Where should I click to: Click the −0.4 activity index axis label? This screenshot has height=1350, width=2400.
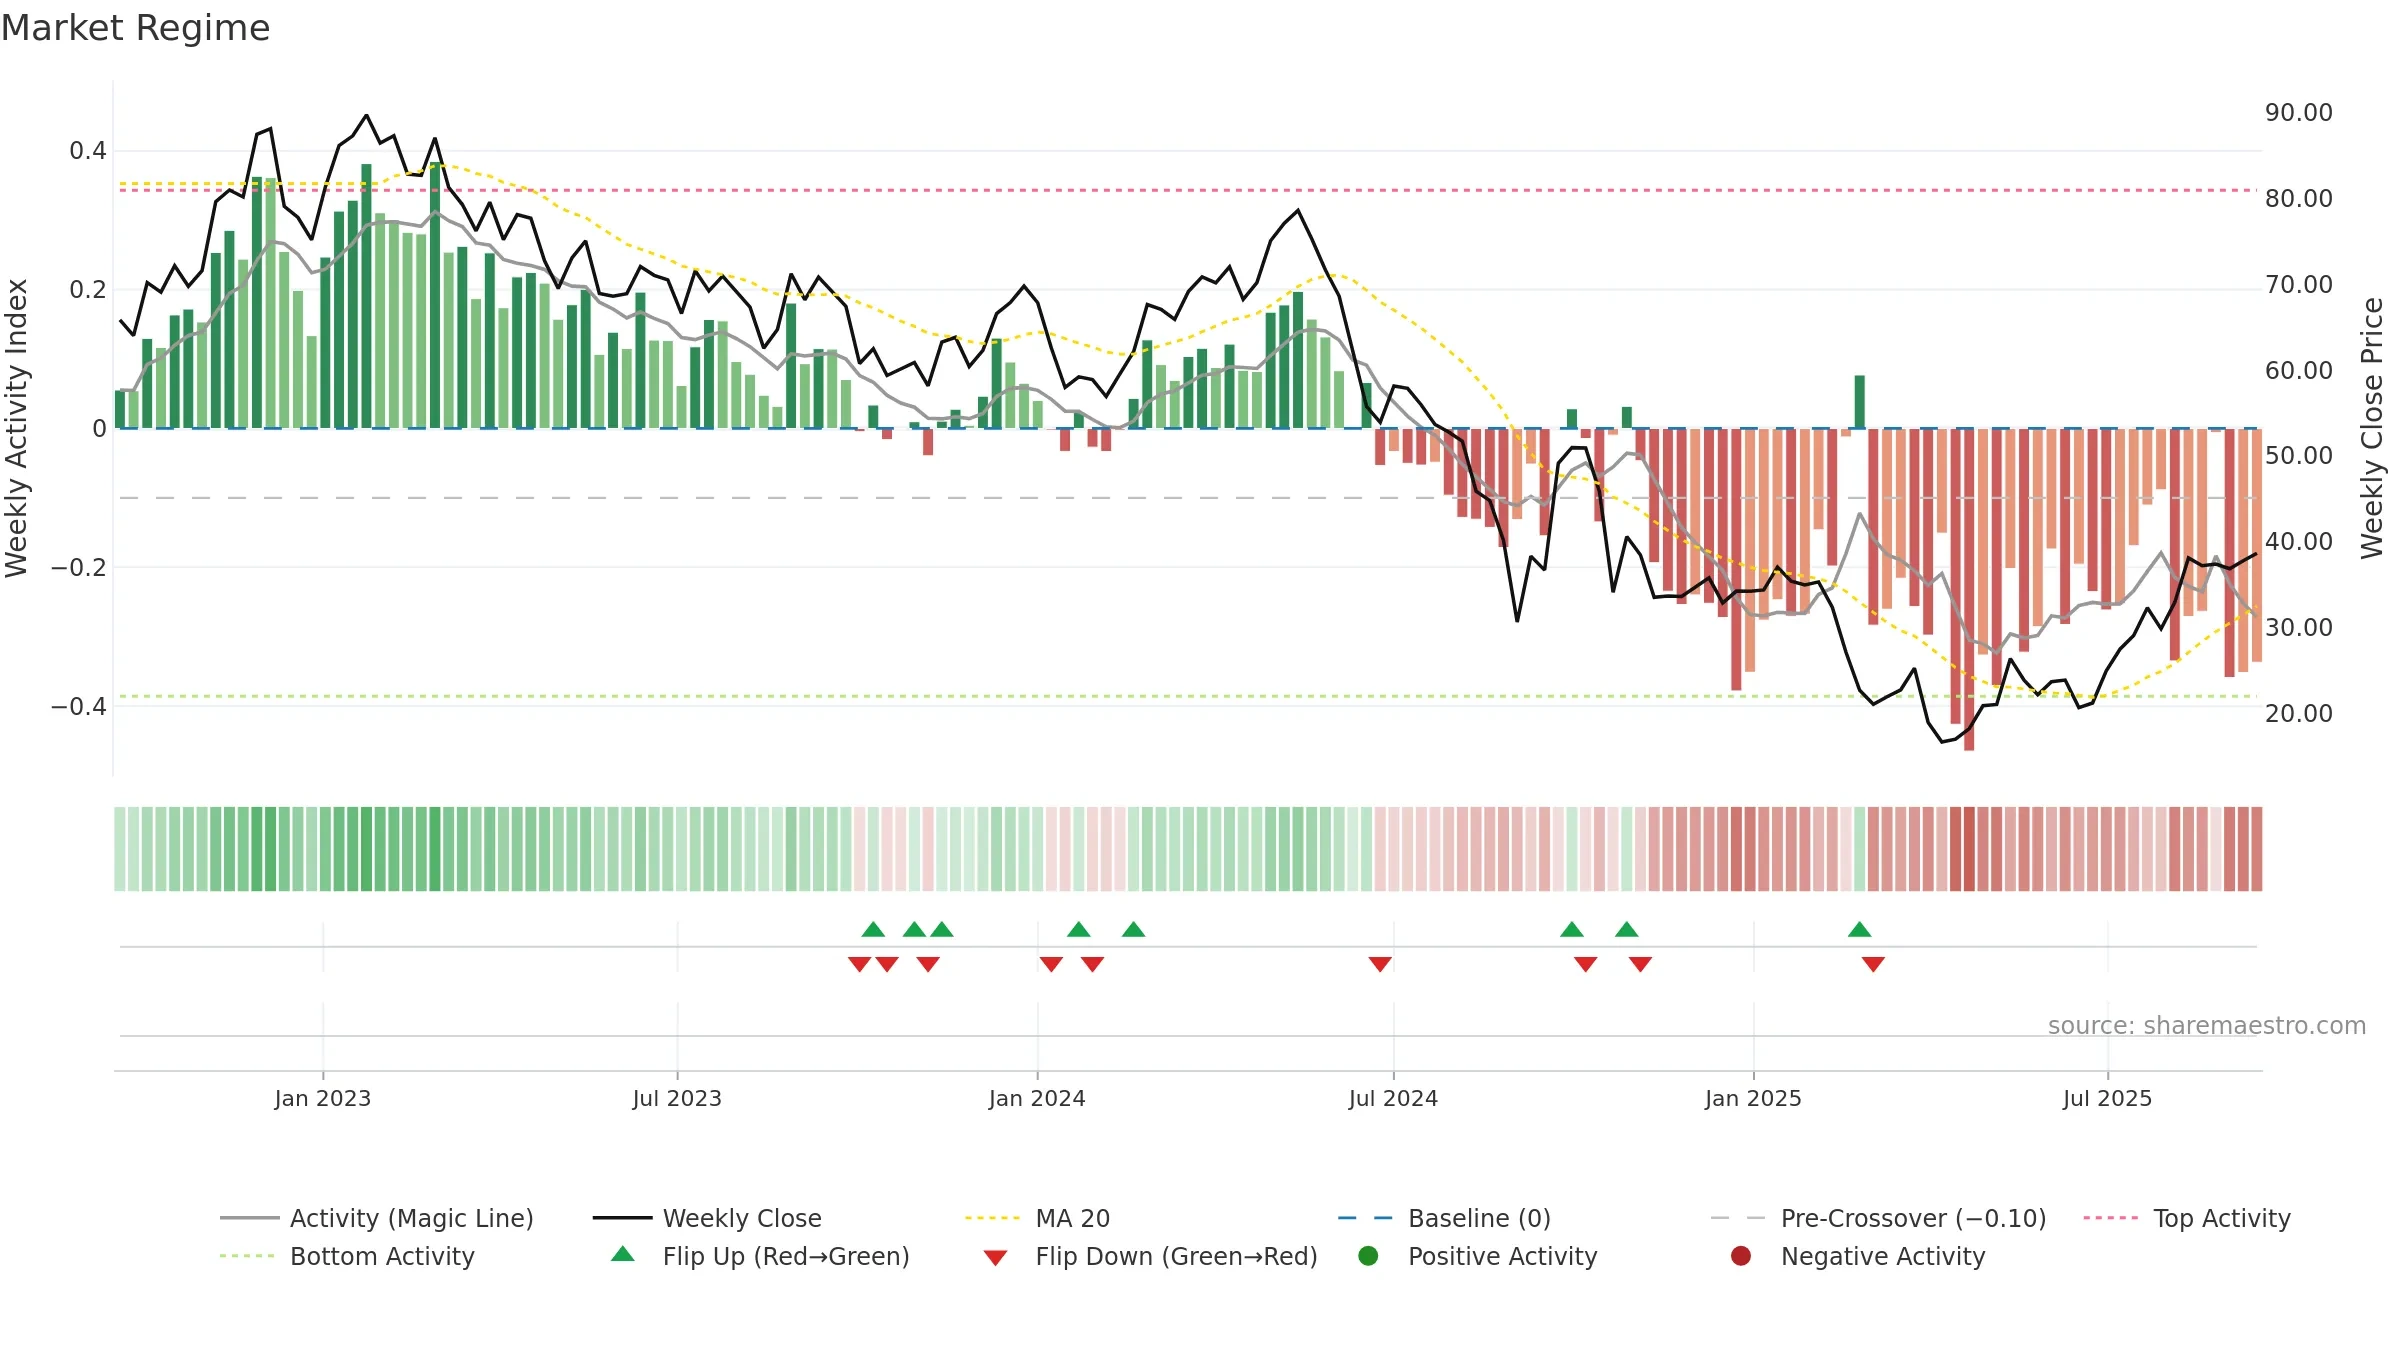point(78,707)
